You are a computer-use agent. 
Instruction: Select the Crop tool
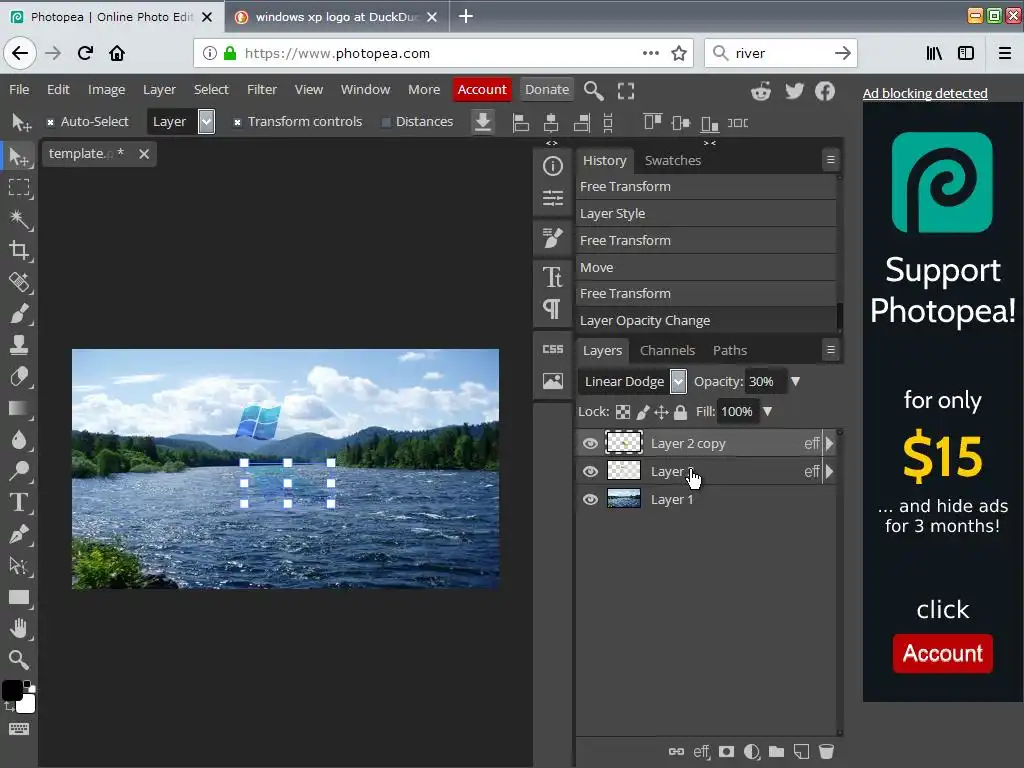[x=18, y=251]
